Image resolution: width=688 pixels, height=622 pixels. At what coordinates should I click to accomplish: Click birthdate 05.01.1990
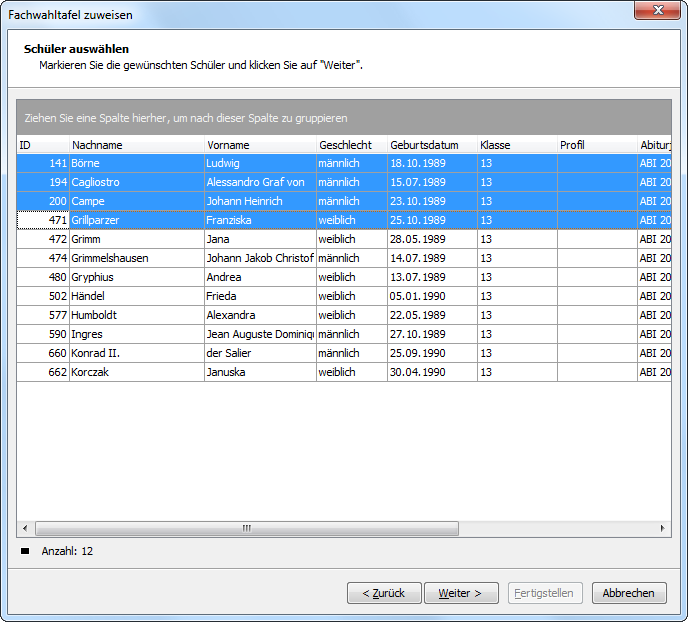(418, 296)
